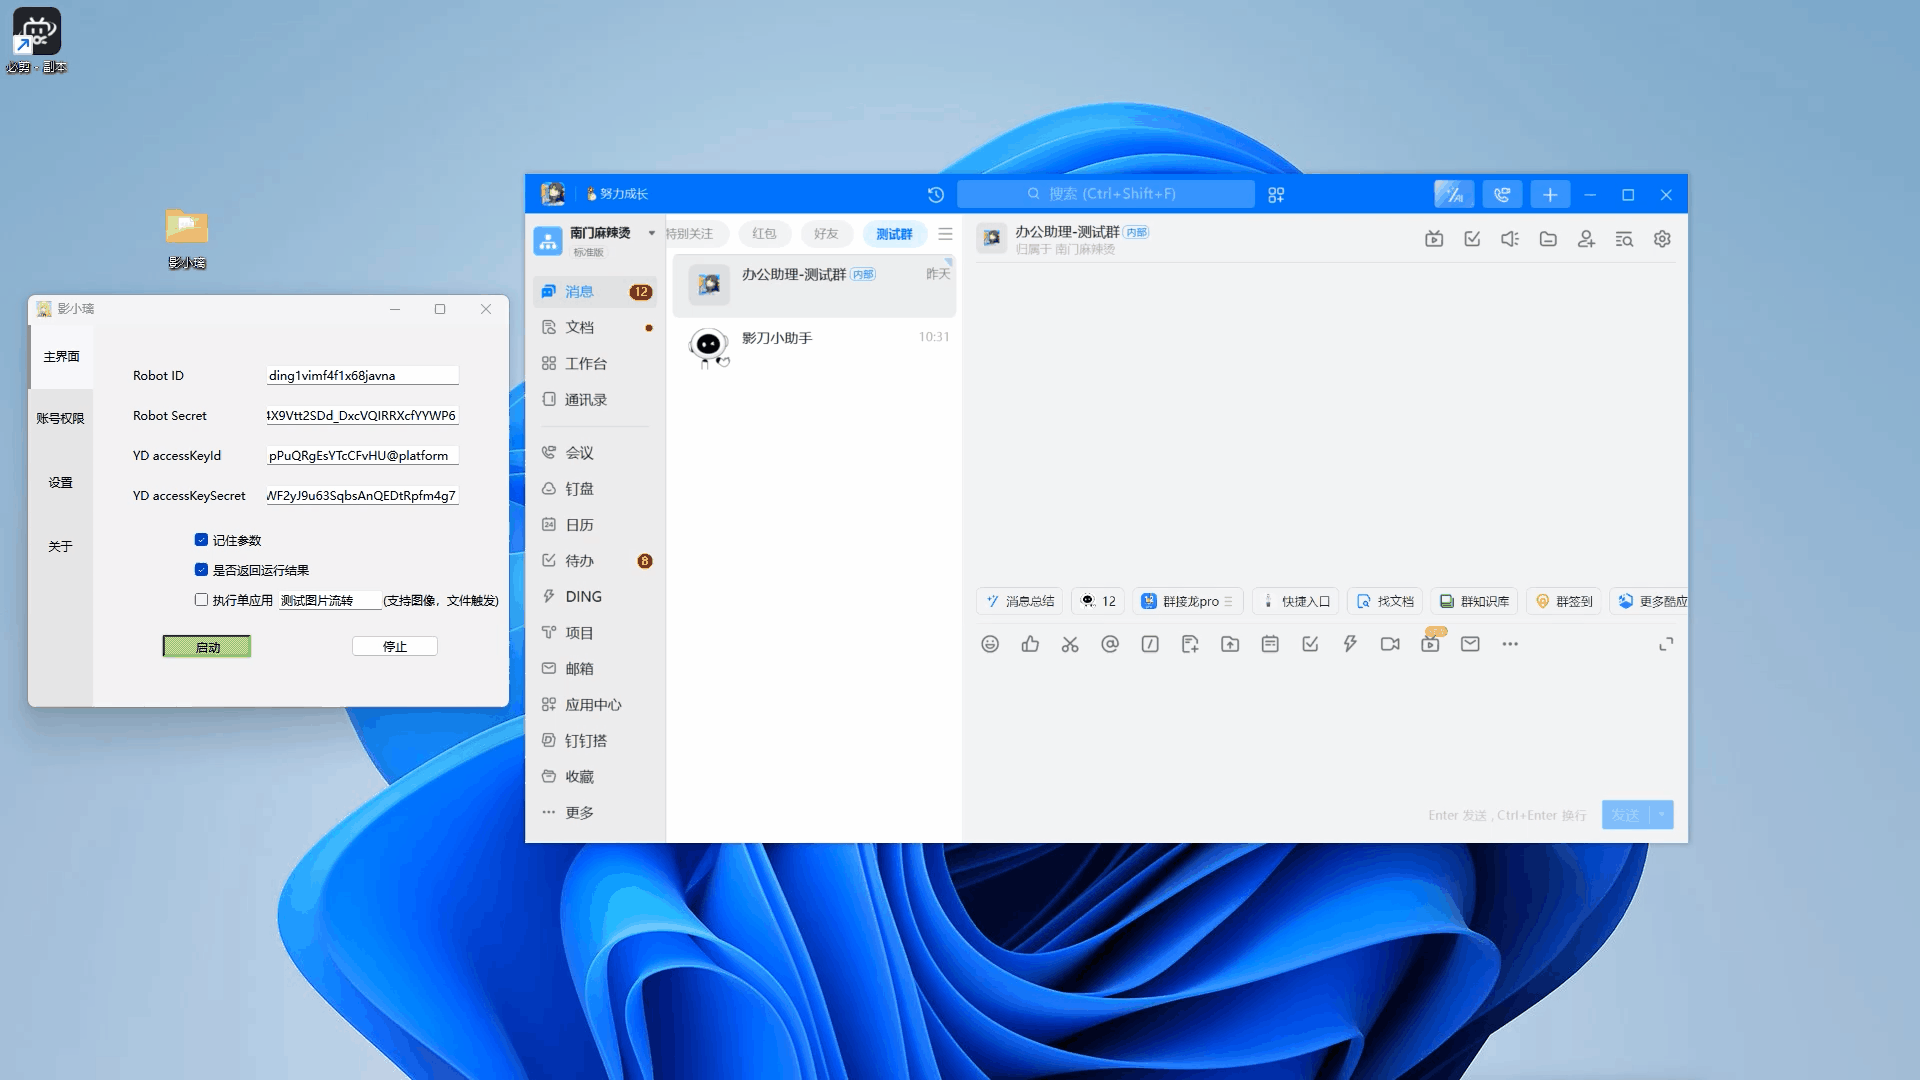1920x1080 pixels.
Task: Expand the input box to full size
Action: click(1666, 644)
